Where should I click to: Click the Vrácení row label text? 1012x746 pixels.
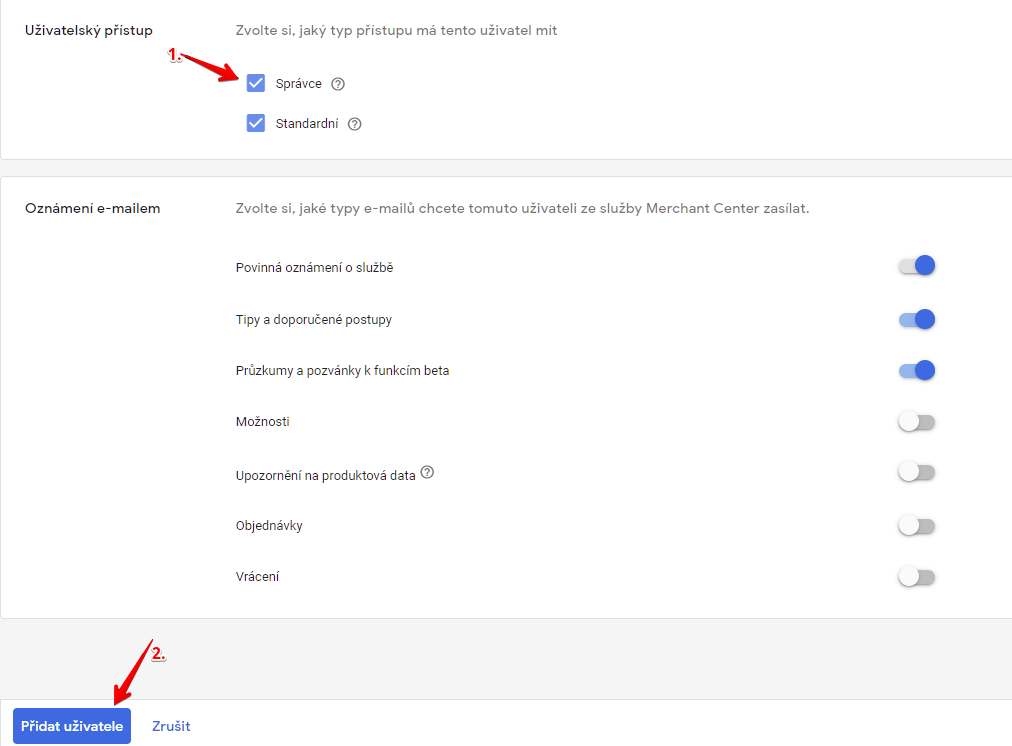[257, 577]
